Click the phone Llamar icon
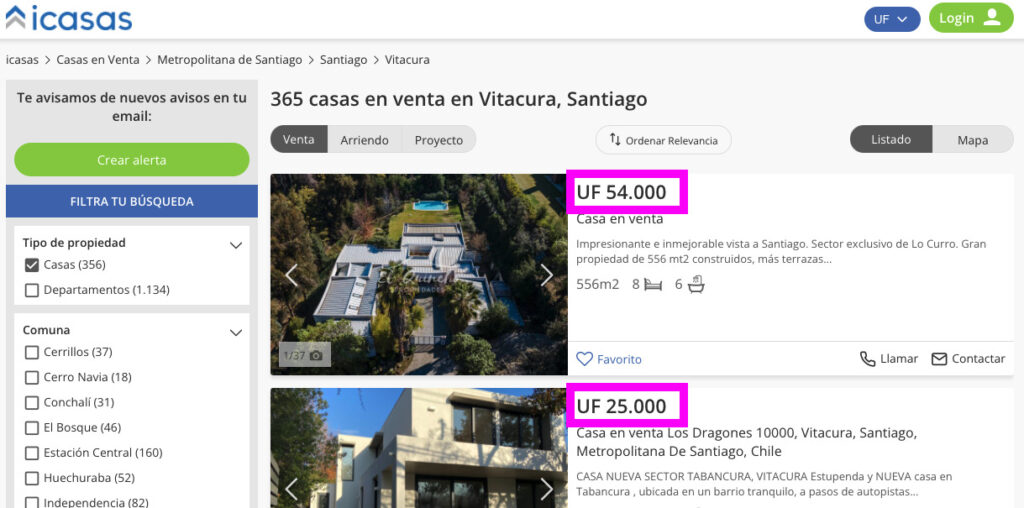The height and width of the screenshot is (508, 1024). pos(867,359)
